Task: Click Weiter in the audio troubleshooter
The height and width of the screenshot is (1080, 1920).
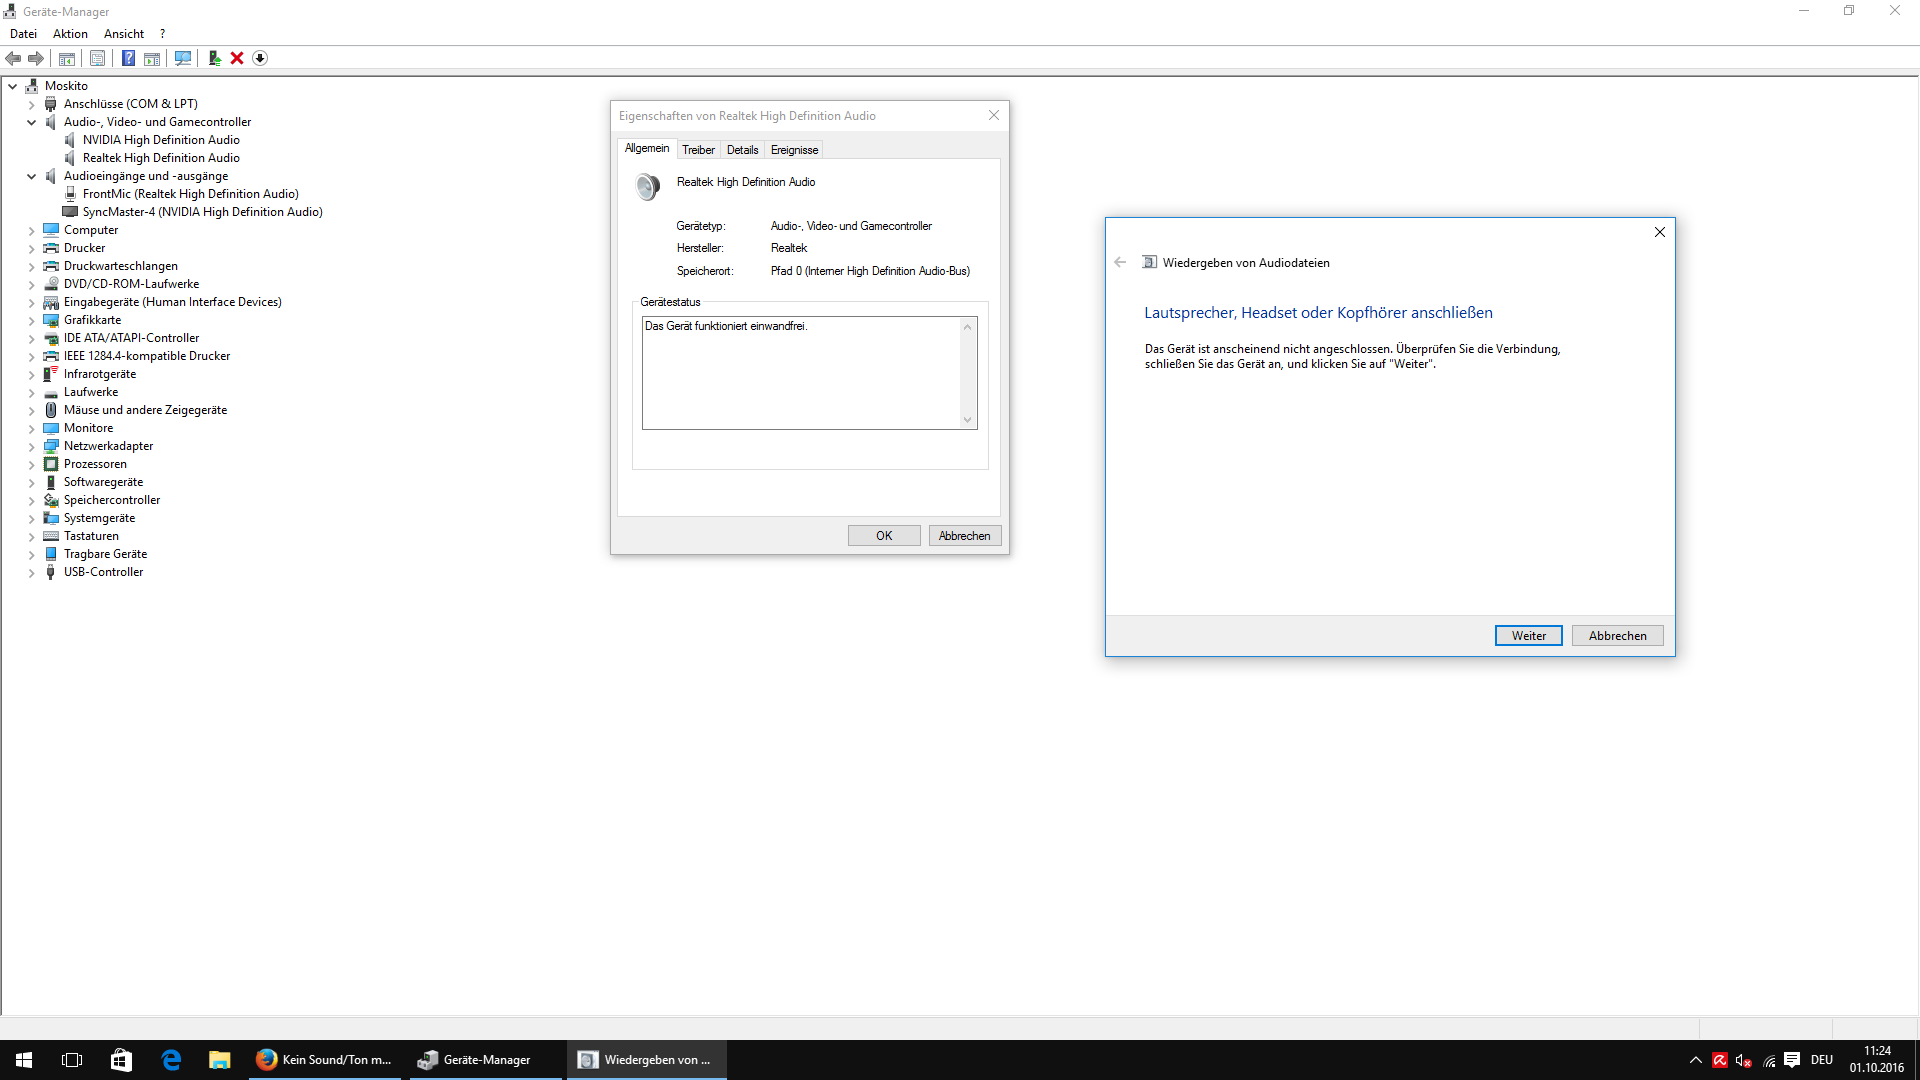Action: point(1528,636)
